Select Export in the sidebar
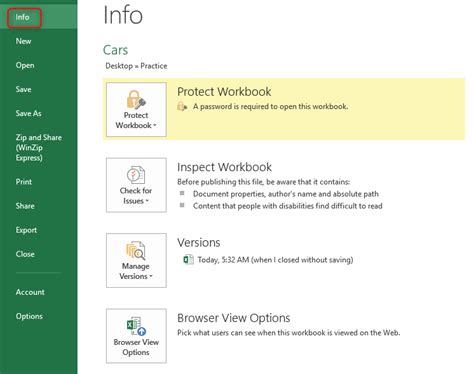This screenshot has height=374, width=474. click(x=26, y=230)
